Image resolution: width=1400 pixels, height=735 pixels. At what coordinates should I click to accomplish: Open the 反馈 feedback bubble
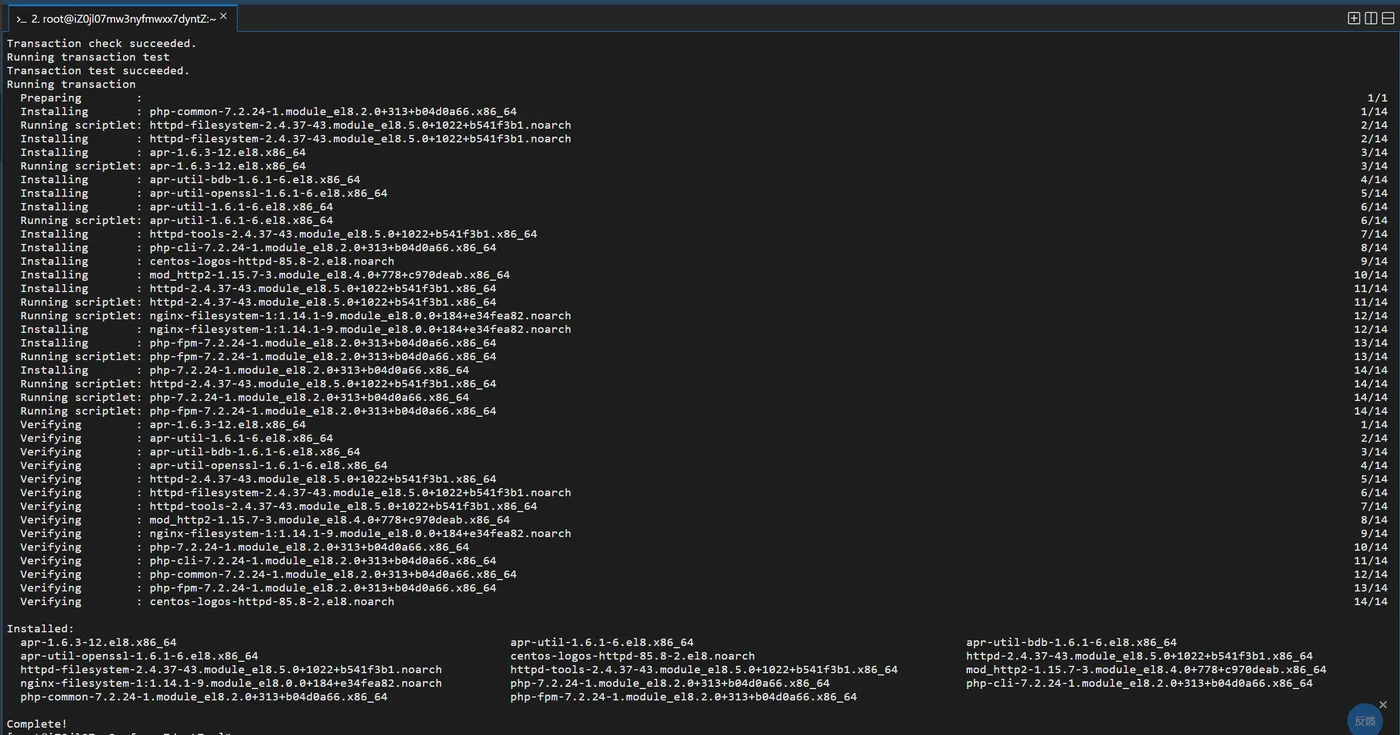click(1365, 721)
